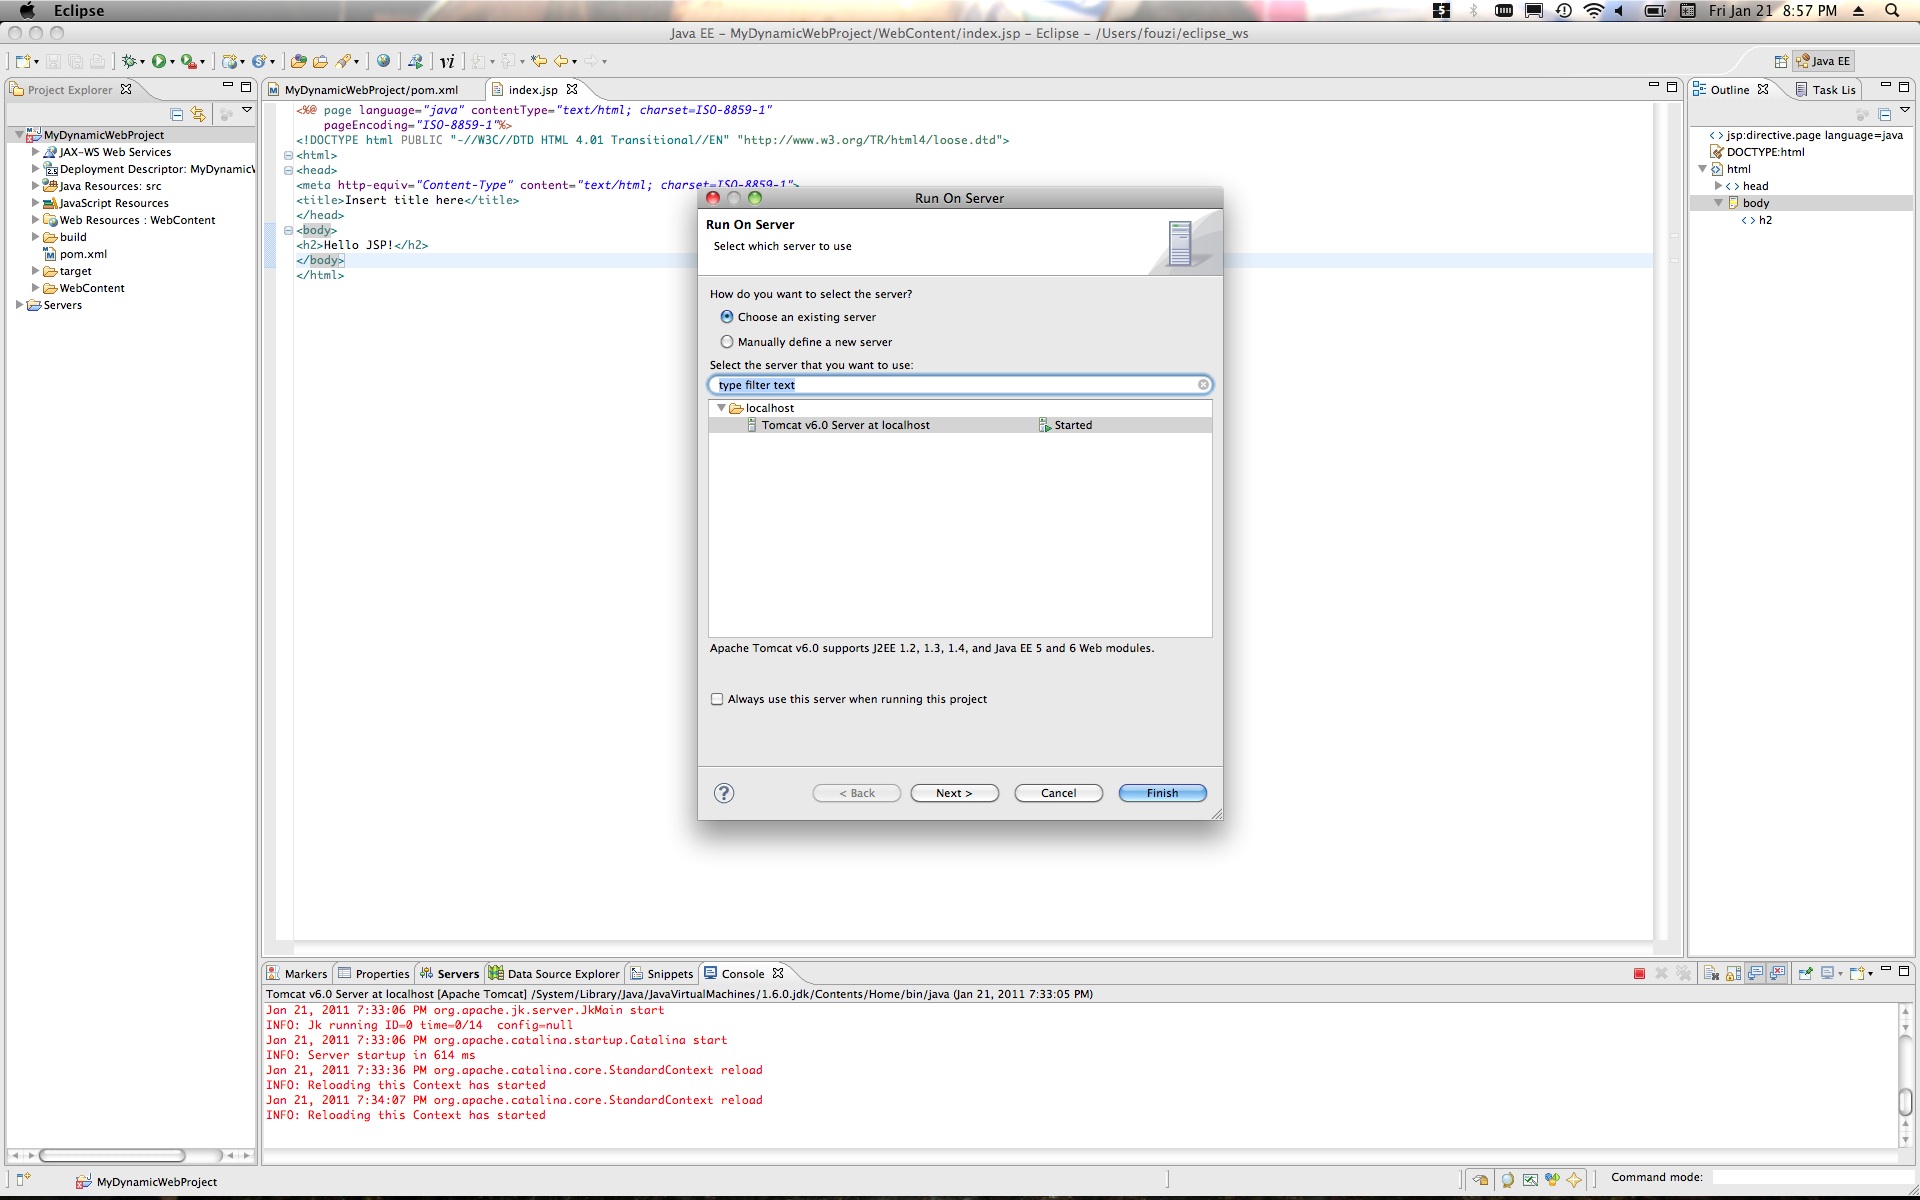
Task: Click the Pin Console icon
Action: click(1805, 973)
